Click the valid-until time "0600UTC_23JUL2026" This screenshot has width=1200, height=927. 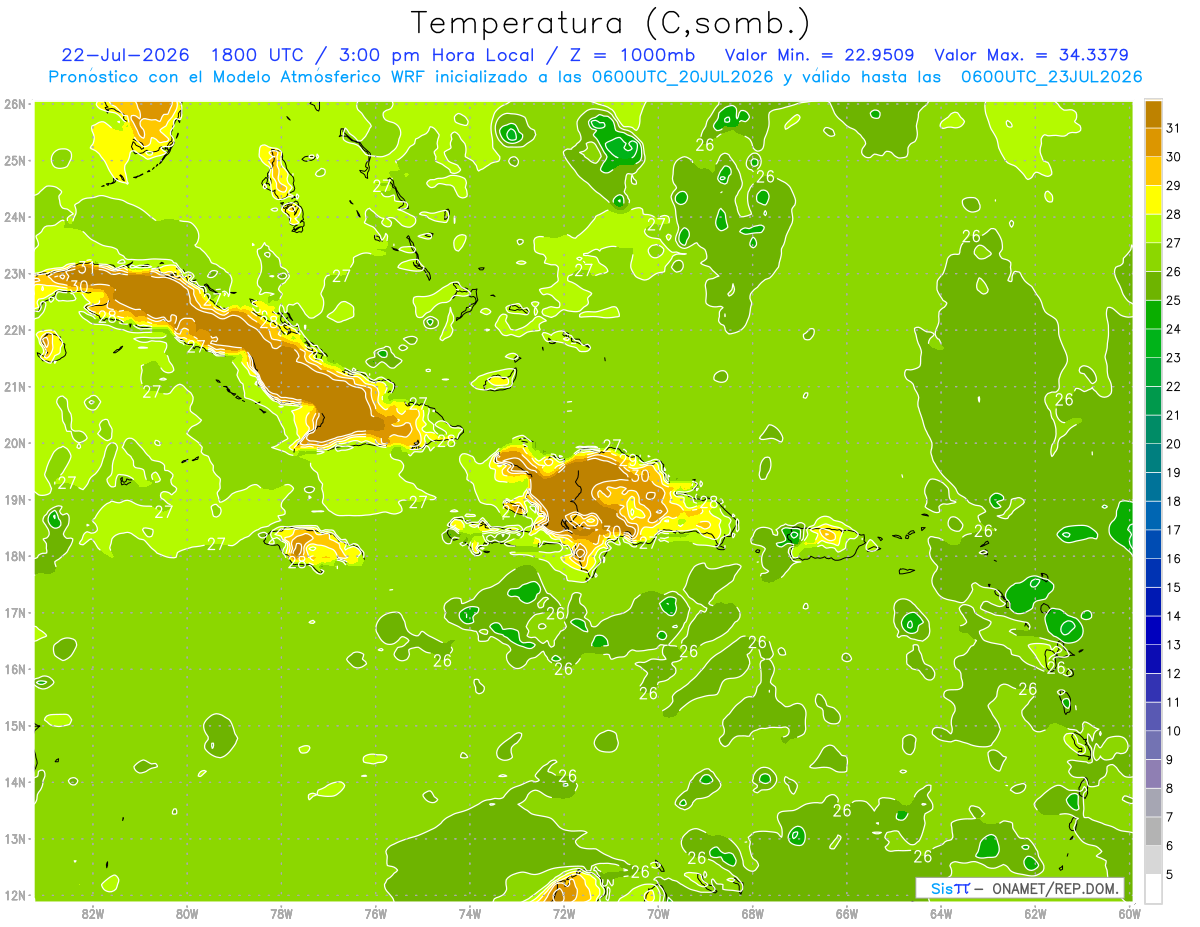pyautogui.click(x=1051, y=77)
